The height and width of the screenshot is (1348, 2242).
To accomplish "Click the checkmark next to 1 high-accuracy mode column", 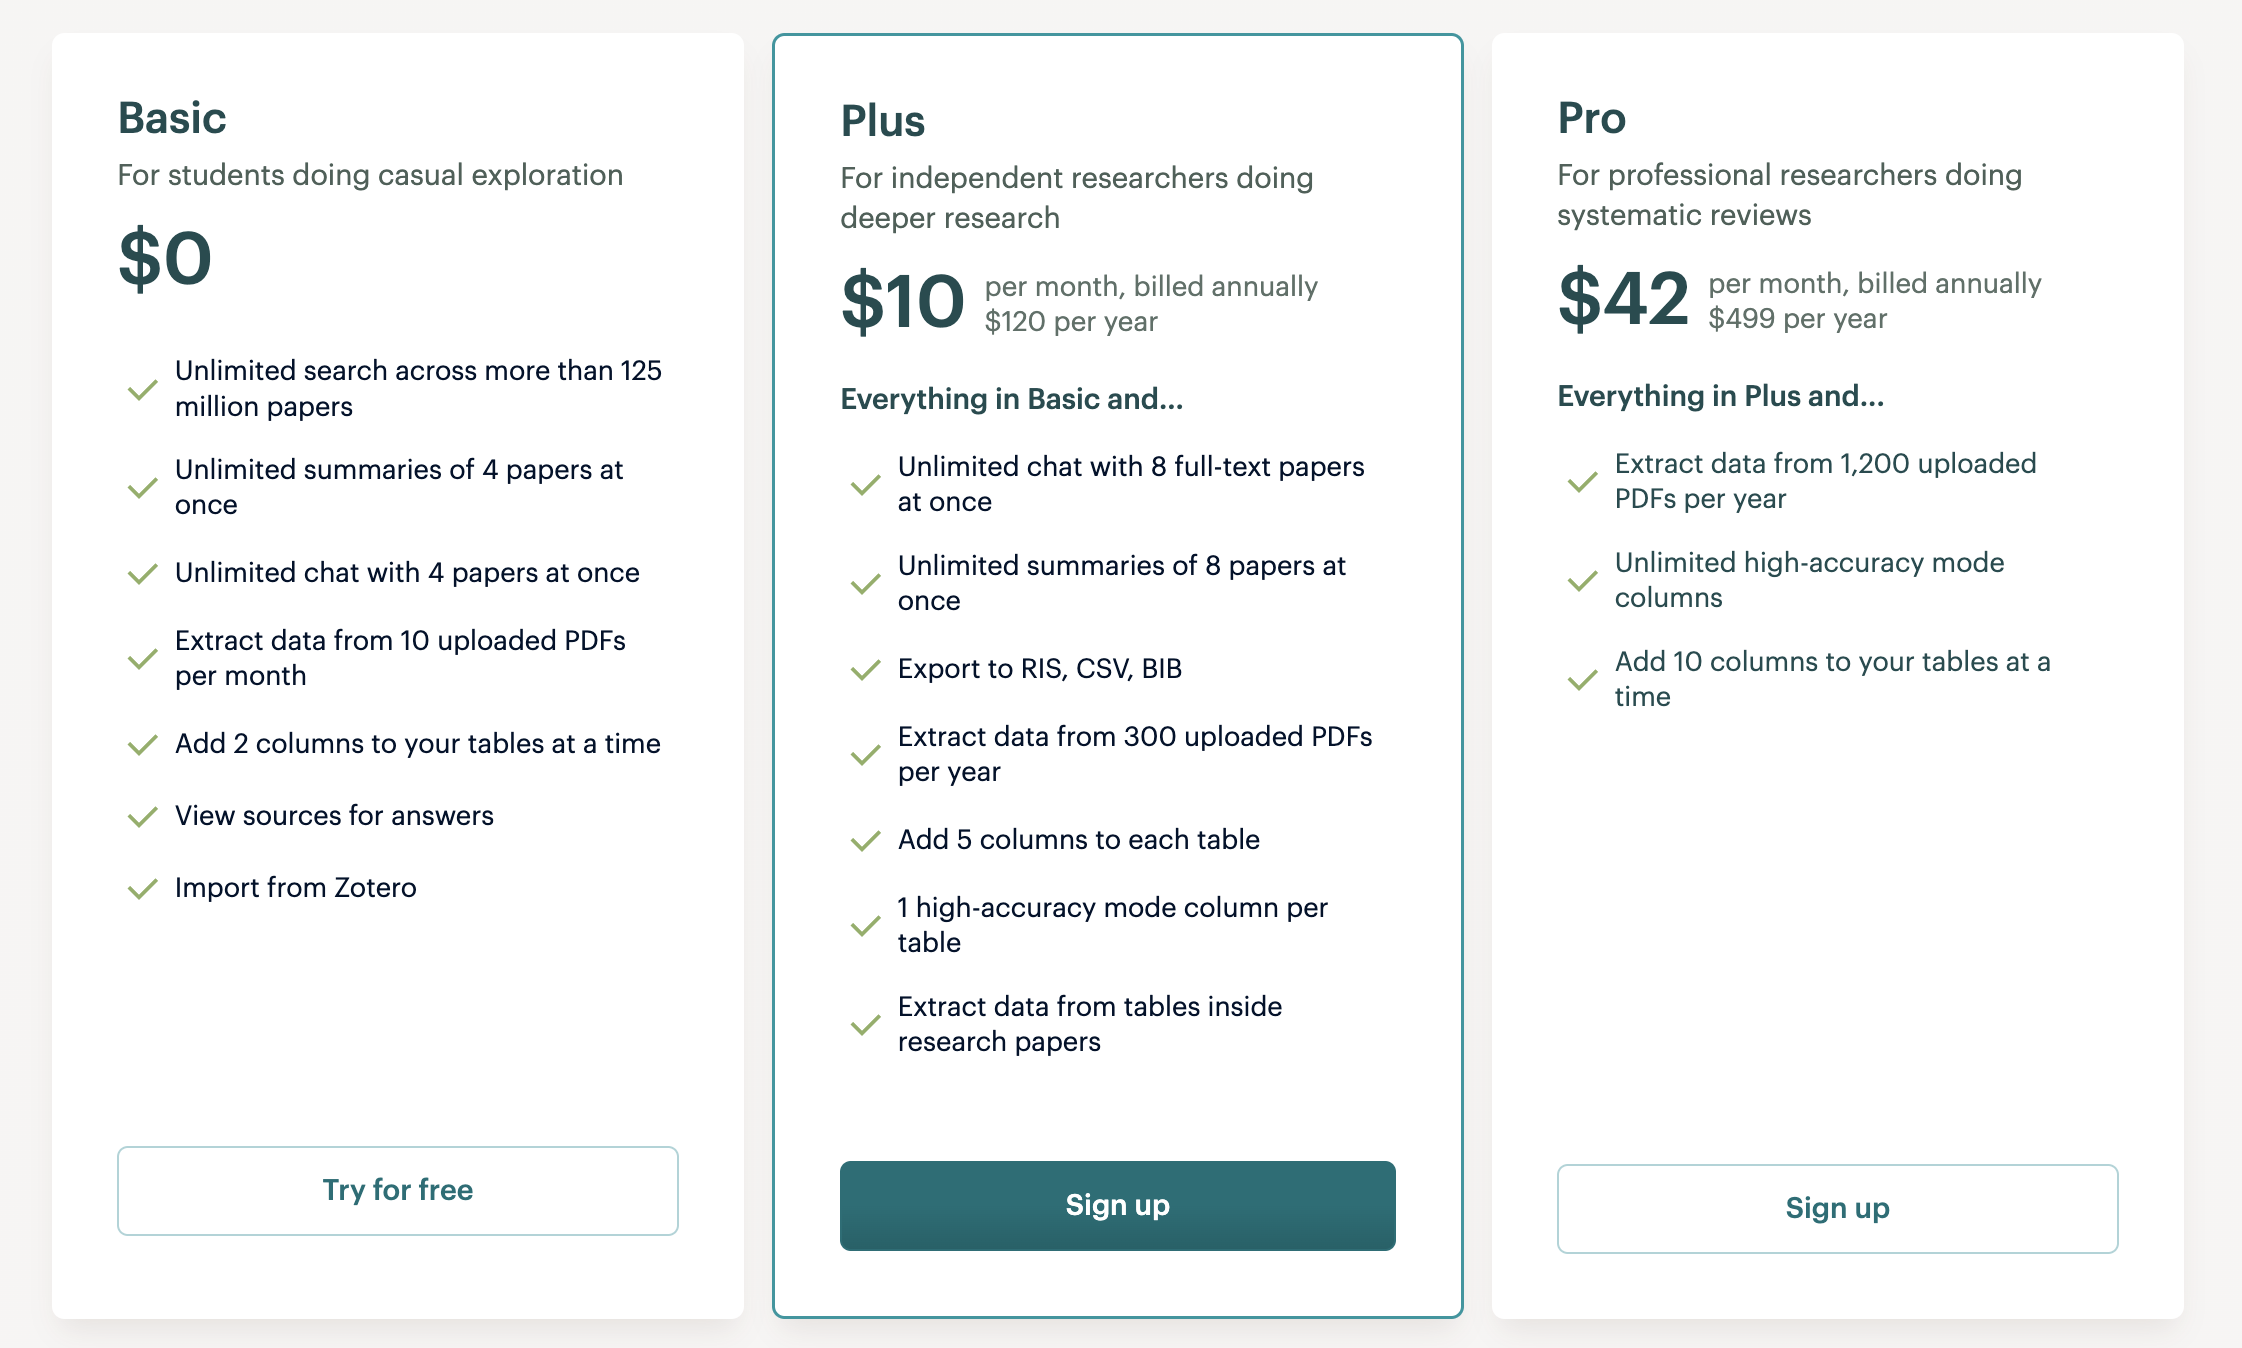I will (x=864, y=925).
